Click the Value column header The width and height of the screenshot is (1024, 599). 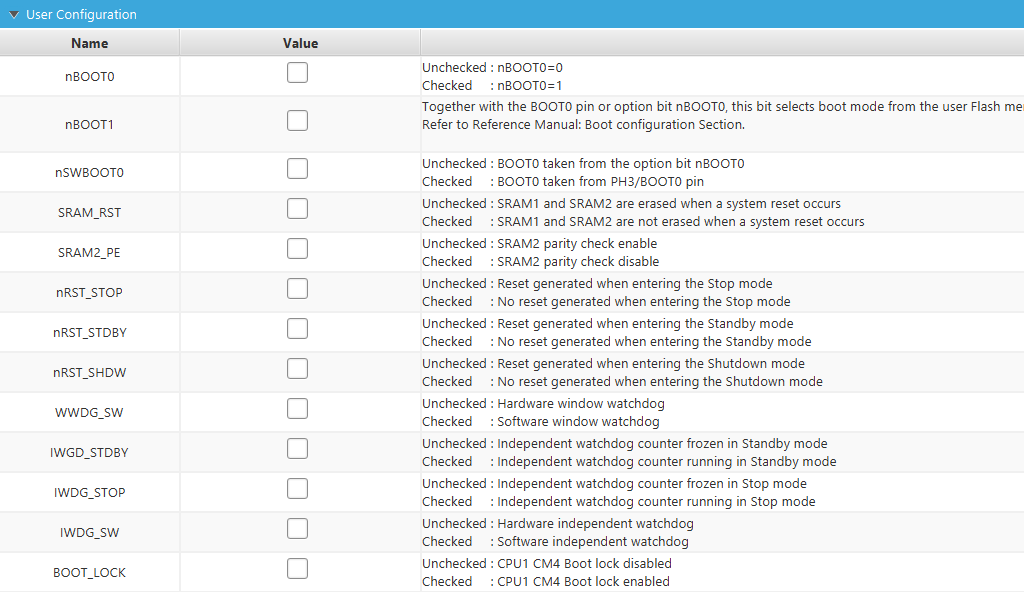click(300, 43)
